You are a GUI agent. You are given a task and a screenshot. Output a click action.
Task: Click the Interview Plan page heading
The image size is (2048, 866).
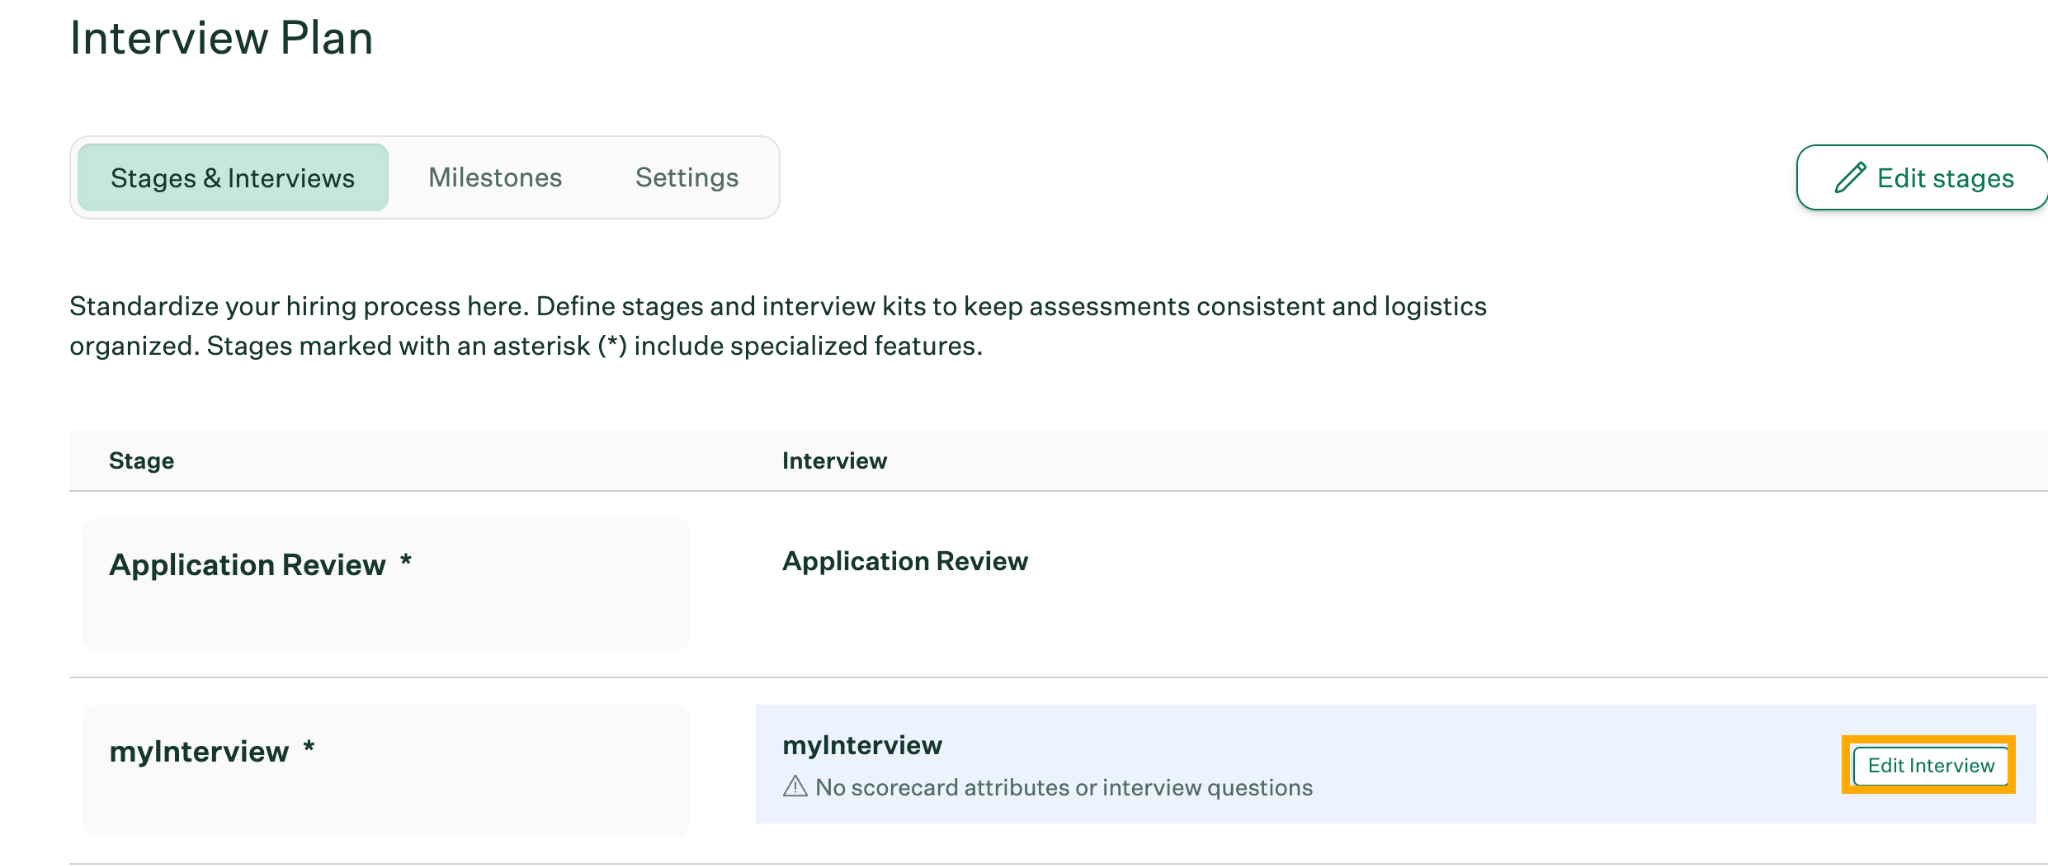point(221,39)
